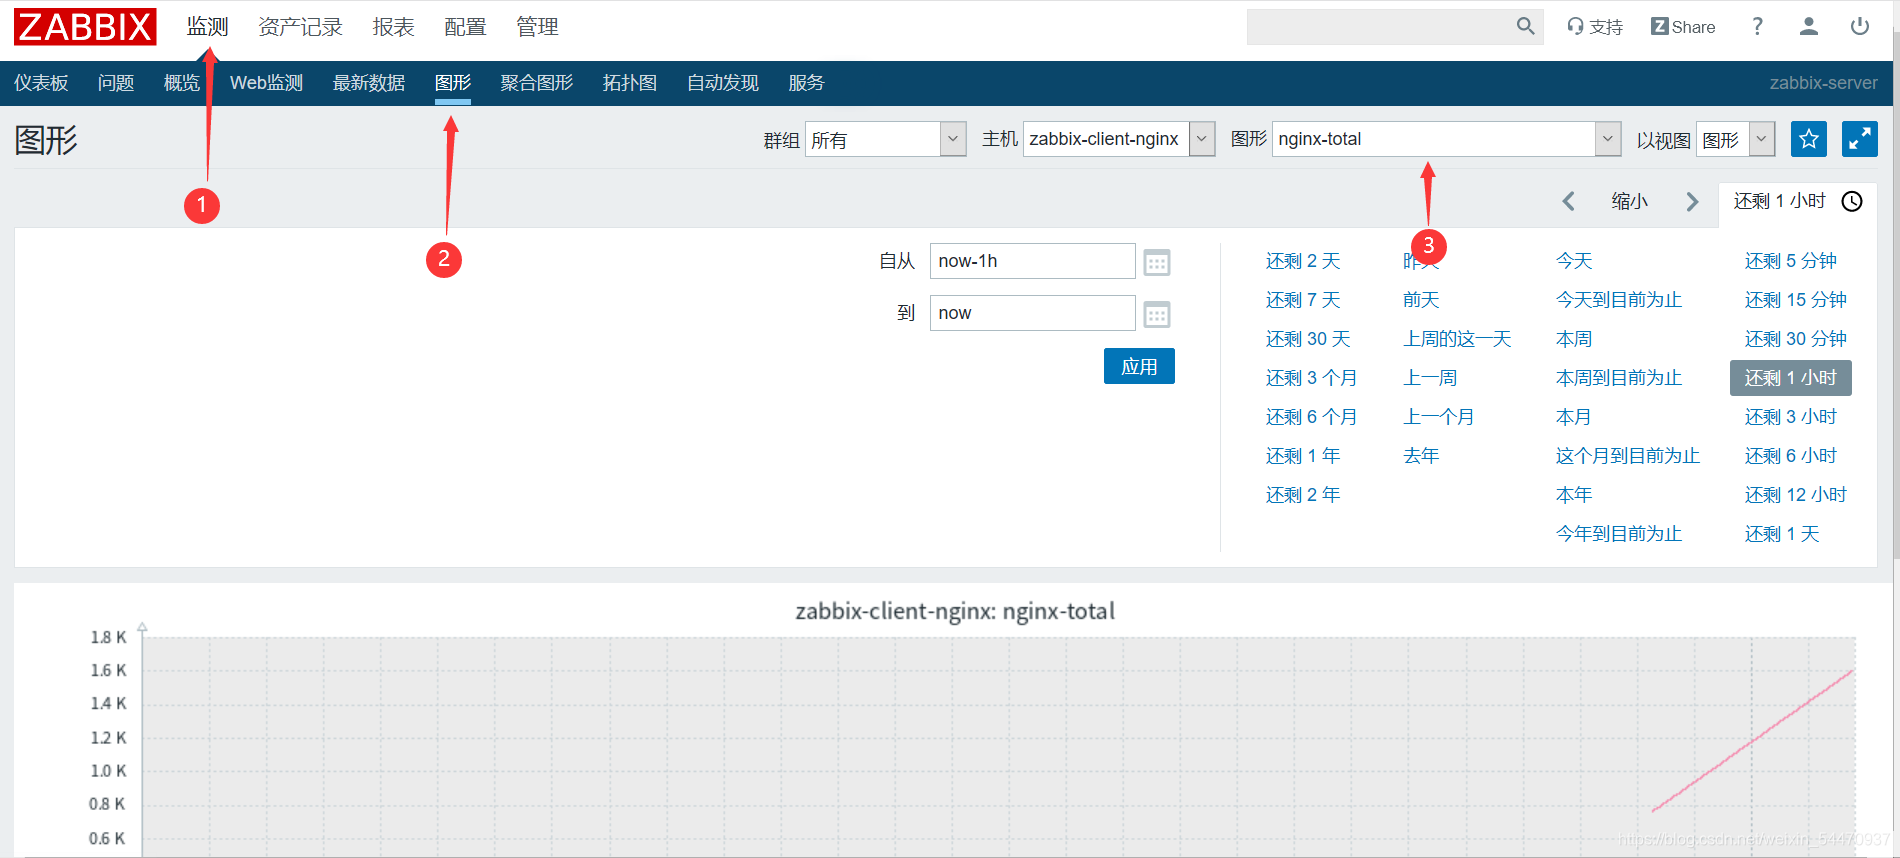1900x858 pixels.
Task: Click the Zabbix logo
Action: tap(85, 27)
